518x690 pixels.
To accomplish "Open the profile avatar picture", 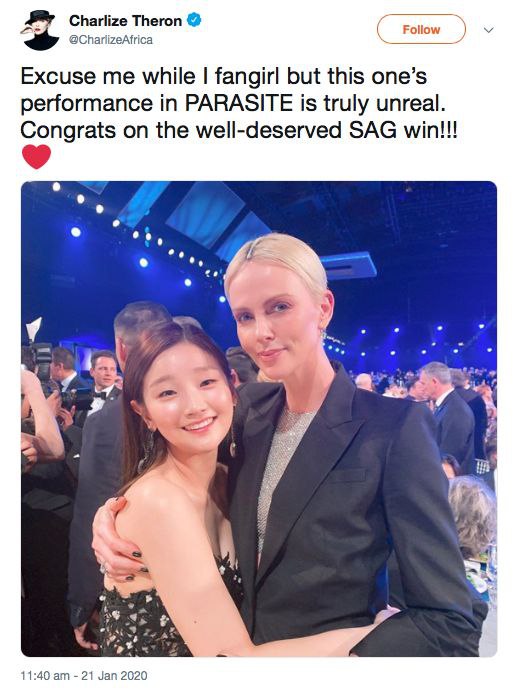I will 40,30.
